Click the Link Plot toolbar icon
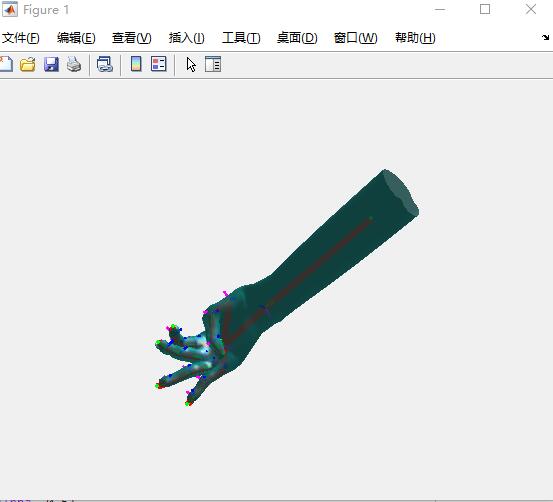Image resolution: width=553 pixels, height=502 pixels. point(105,64)
